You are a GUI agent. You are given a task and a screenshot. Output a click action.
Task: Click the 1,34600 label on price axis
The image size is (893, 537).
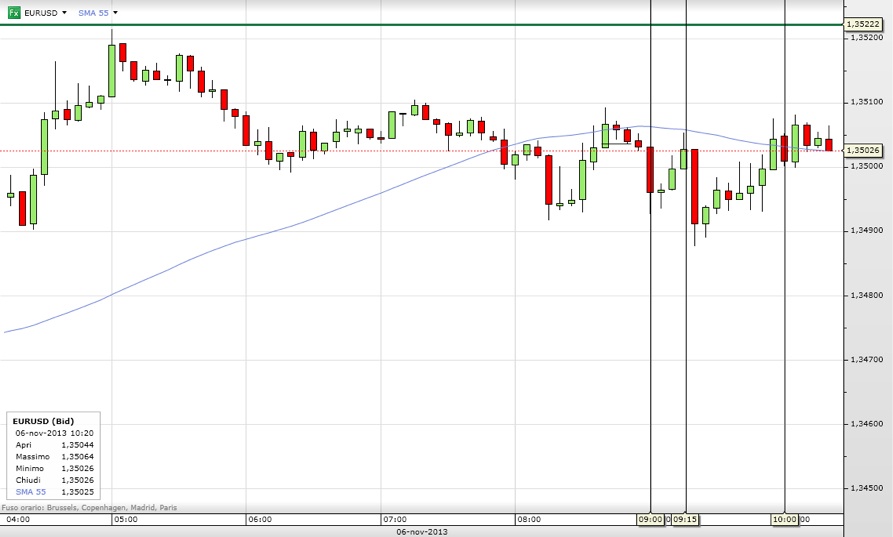pos(865,424)
